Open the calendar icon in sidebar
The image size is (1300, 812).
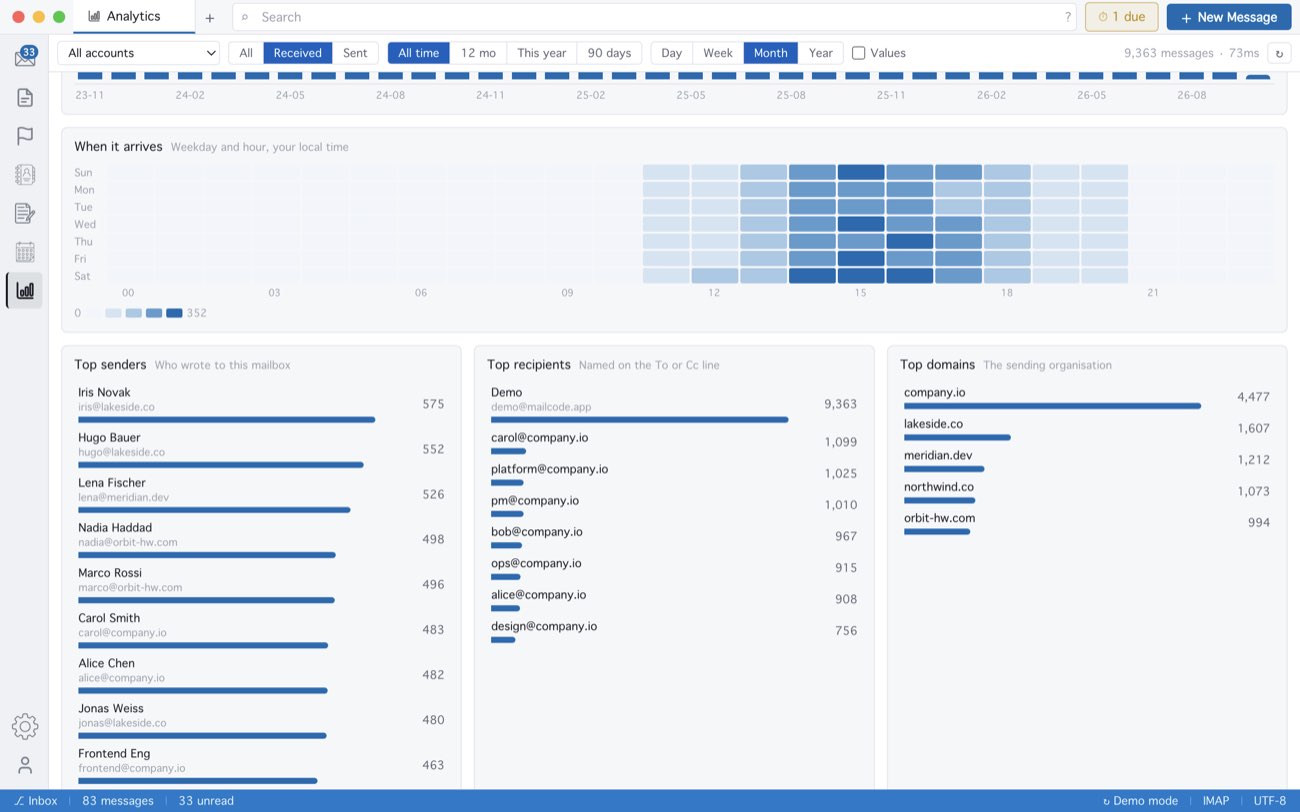pos(25,252)
